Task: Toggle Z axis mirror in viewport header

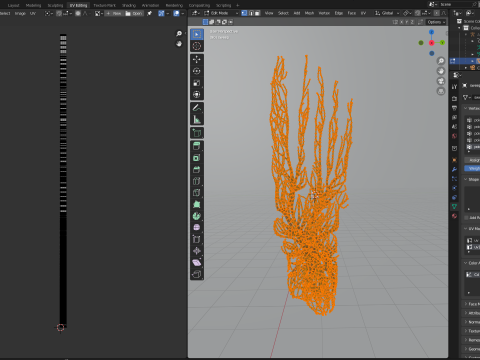Action: 412,22
